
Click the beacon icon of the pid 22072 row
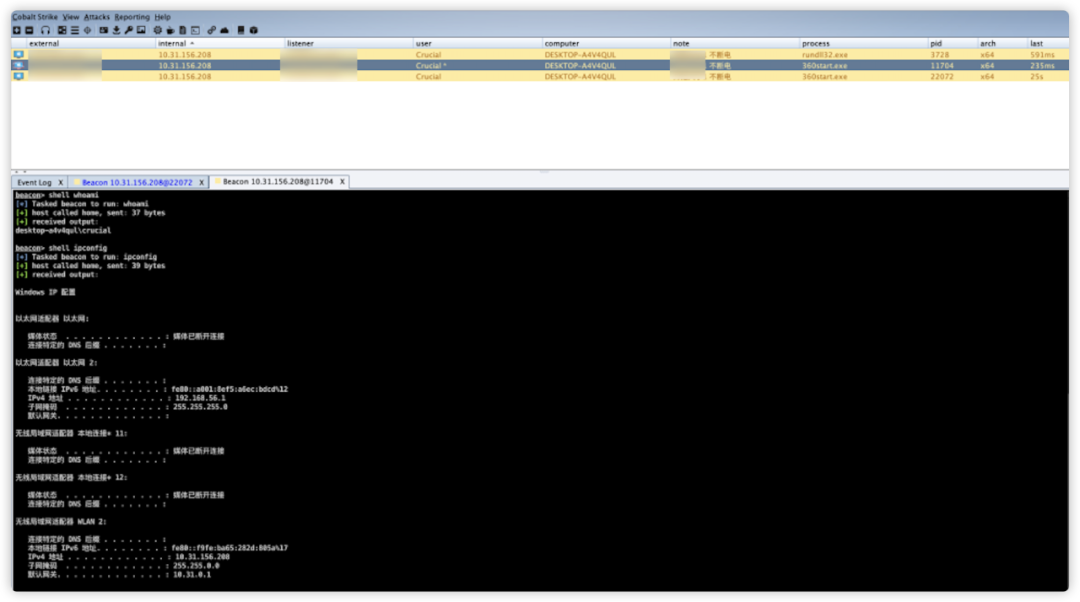tap(19, 76)
